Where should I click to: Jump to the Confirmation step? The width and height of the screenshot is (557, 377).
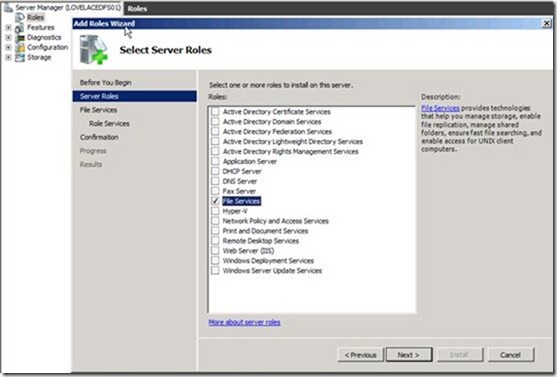(x=99, y=137)
